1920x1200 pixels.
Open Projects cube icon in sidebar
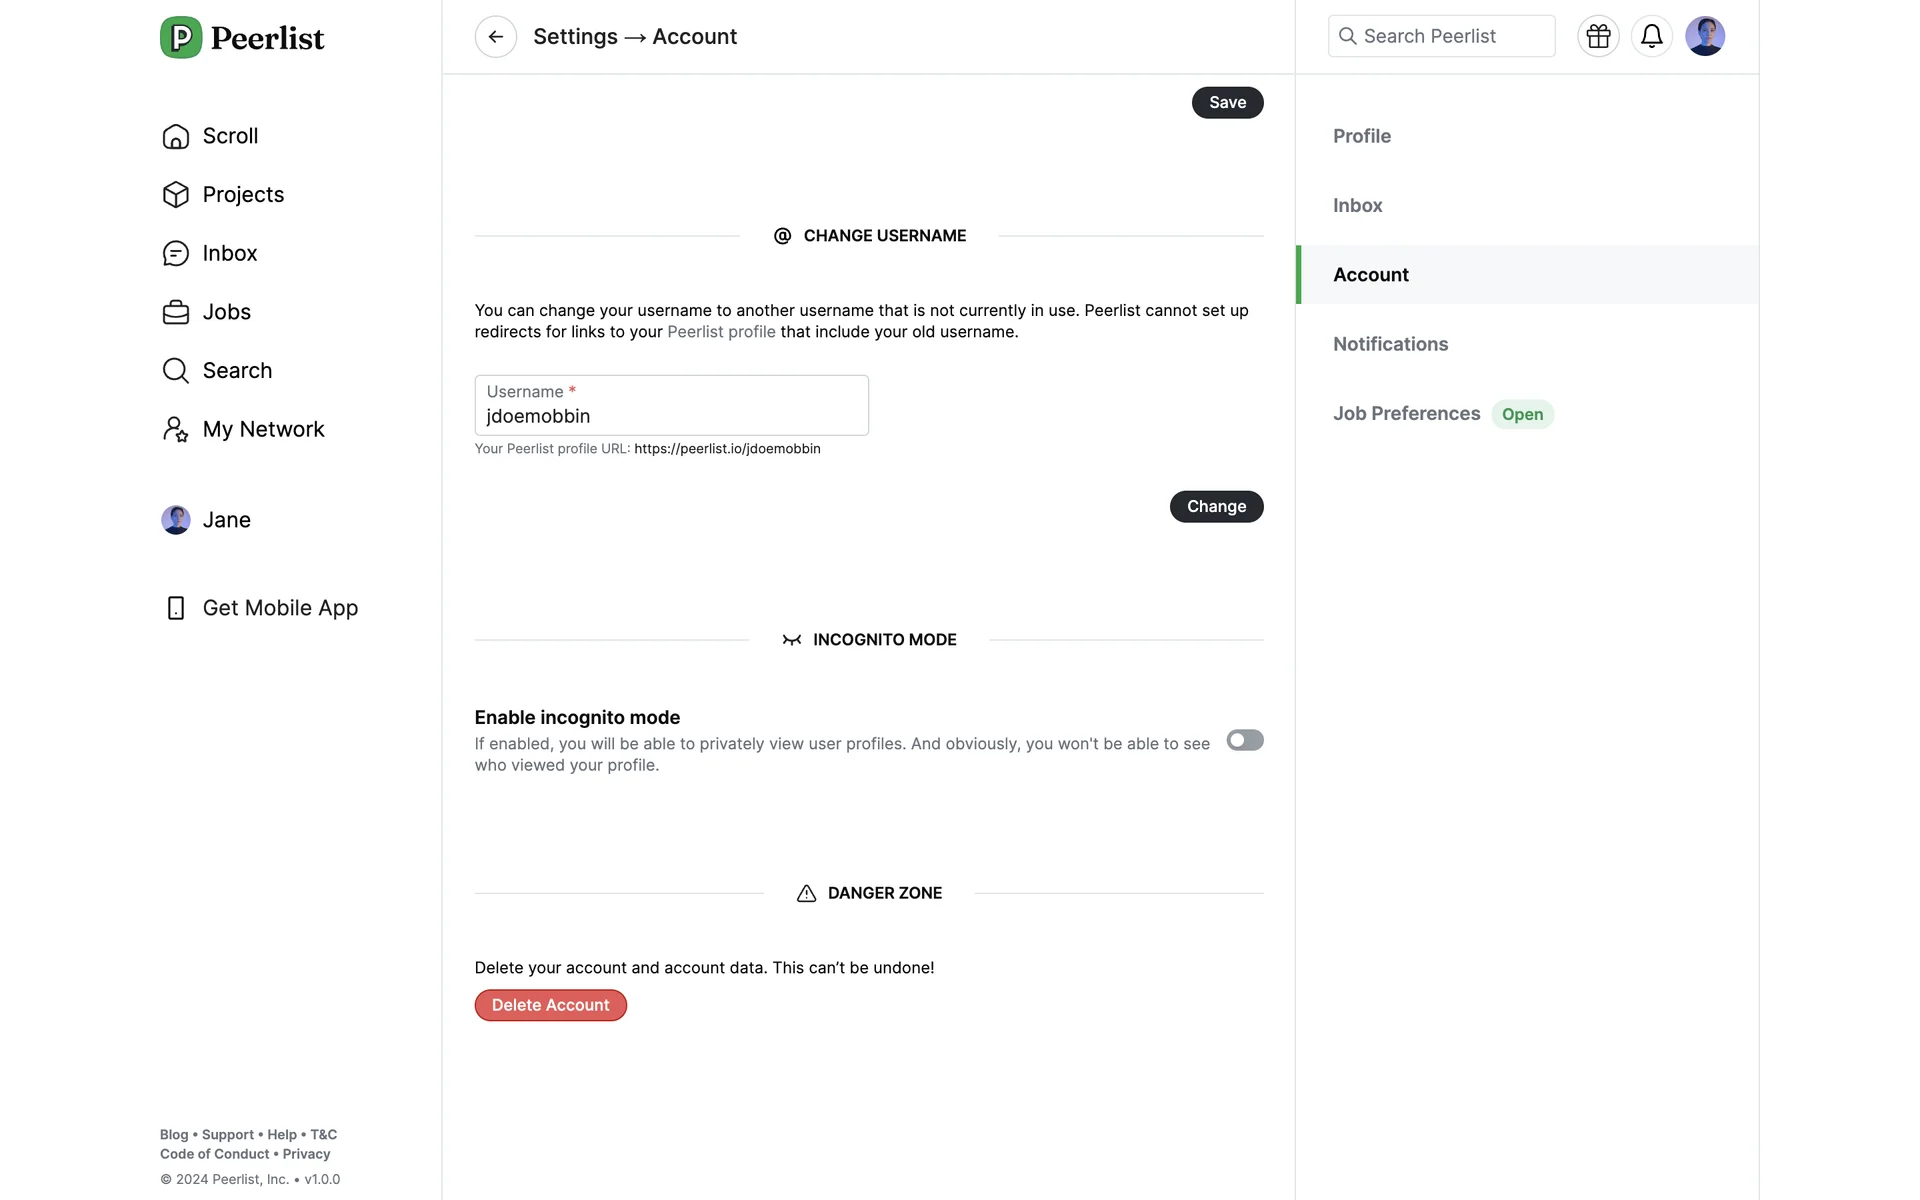click(176, 195)
